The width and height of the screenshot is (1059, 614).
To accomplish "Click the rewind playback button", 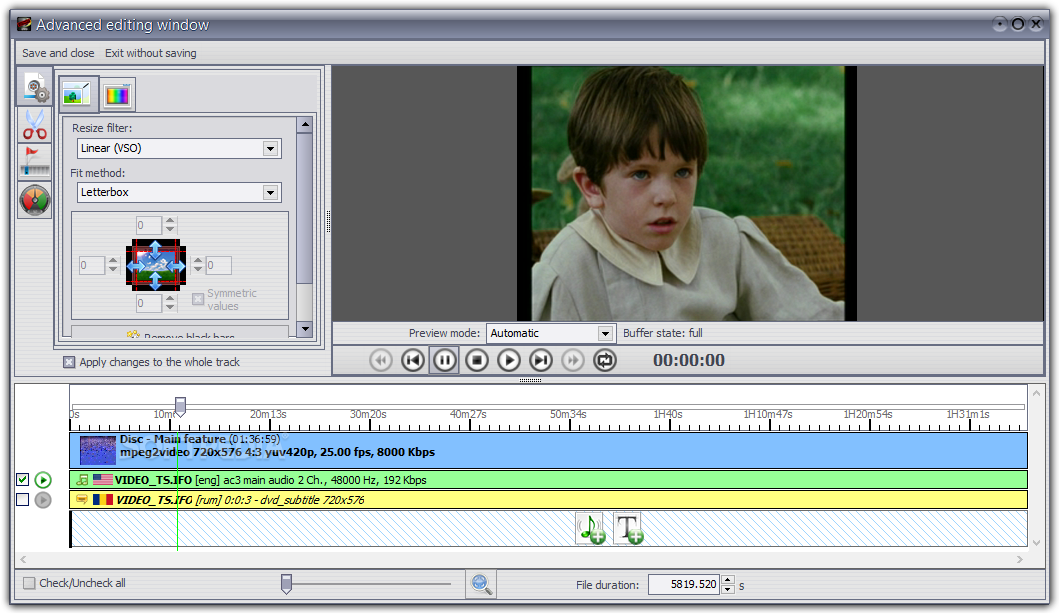I will pyautogui.click(x=381, y=360).
